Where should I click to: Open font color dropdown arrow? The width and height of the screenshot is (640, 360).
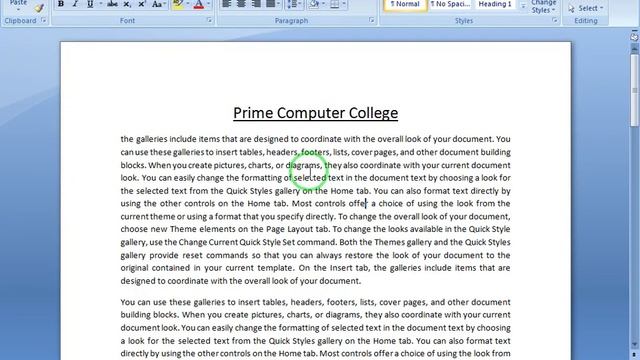point(209,4)
